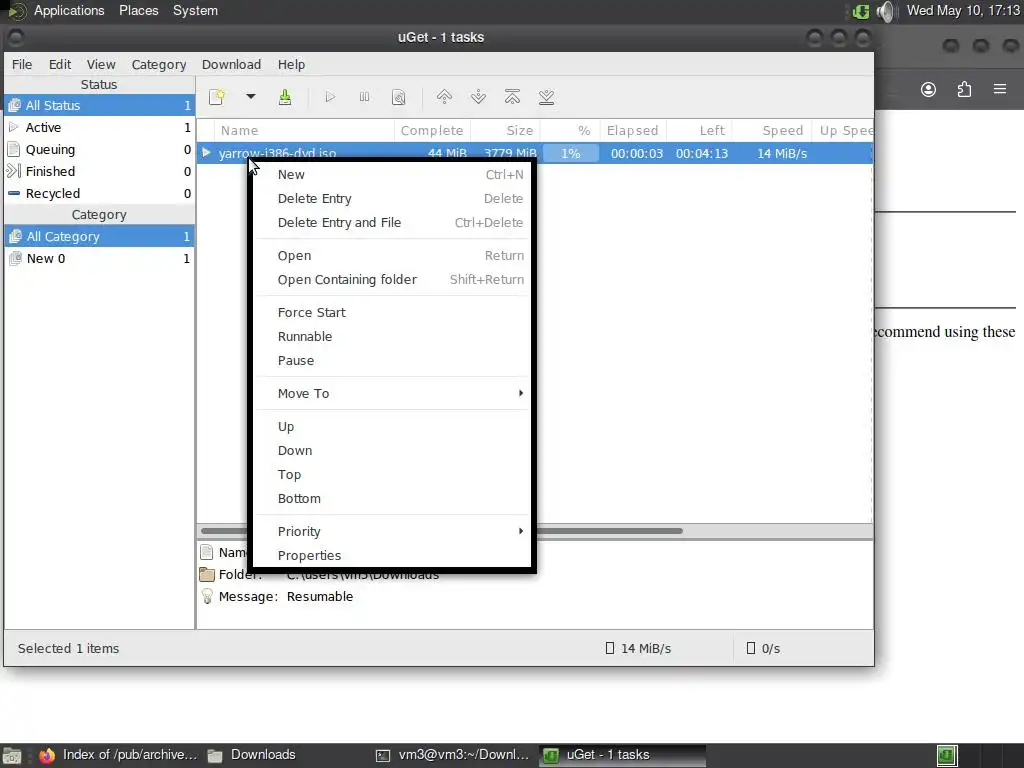Click the download Properties toolbar icon
The image size is (1024, 768).
pyautogui.click(x=398, y=97)
